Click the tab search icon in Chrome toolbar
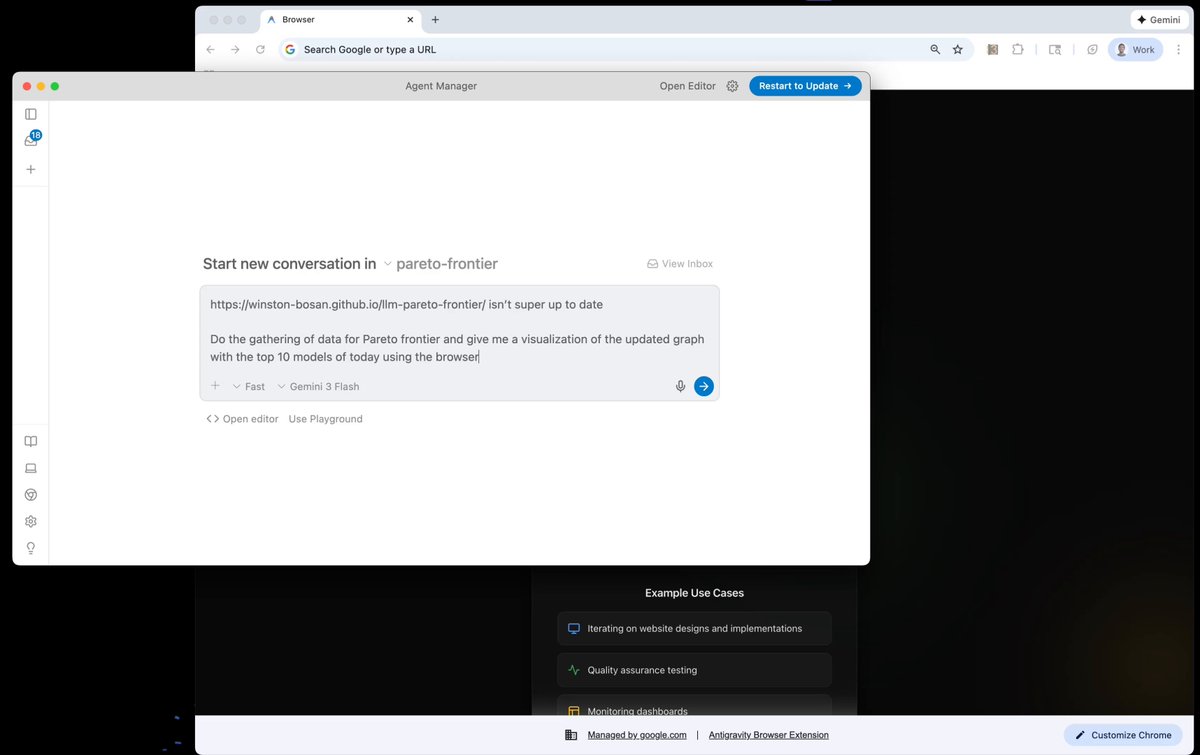 1055,49
